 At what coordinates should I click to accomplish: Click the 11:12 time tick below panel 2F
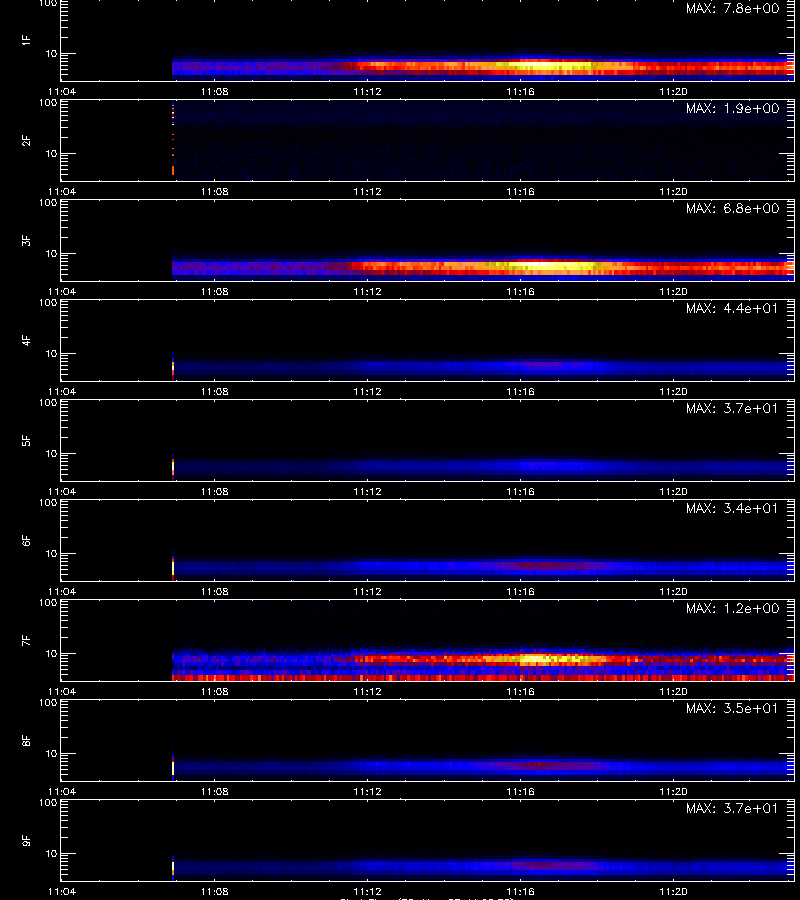[x=367, y=192]
